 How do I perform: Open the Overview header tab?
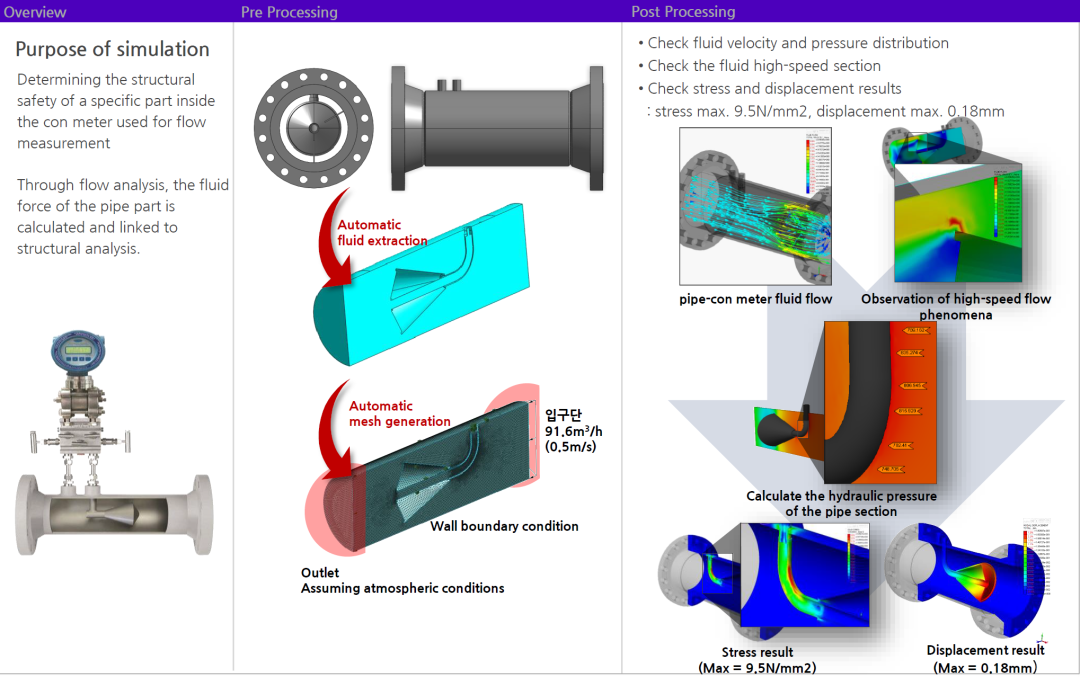point(35,12)
